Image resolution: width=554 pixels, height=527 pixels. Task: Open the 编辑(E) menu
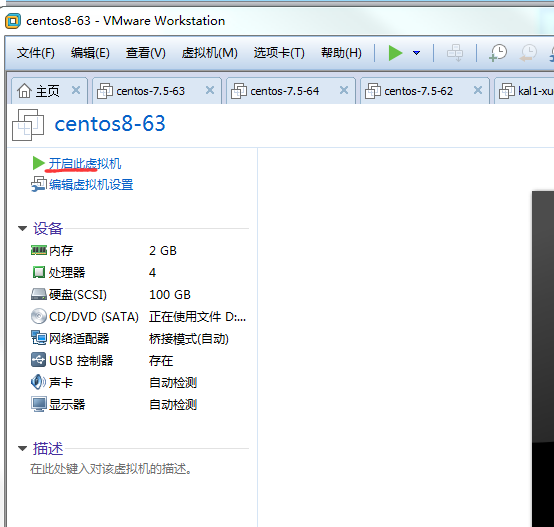coord(90,53)
